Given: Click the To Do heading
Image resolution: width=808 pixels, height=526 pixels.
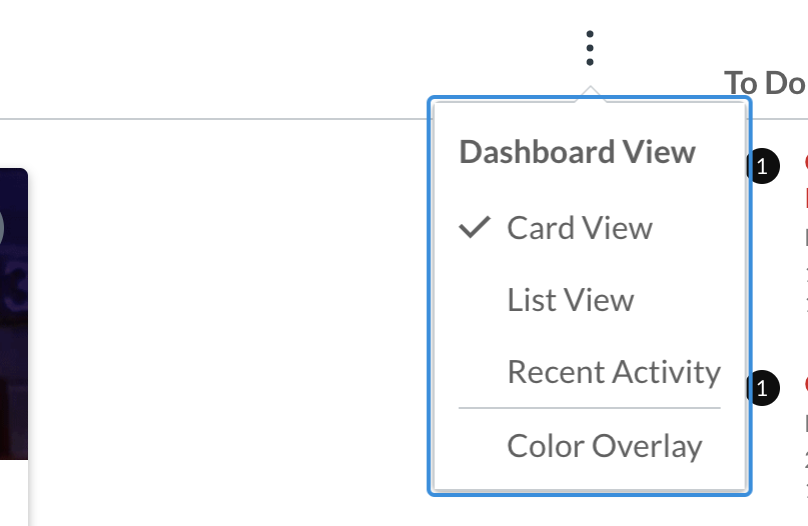Looking at the screenshot, I should point(765,83).
